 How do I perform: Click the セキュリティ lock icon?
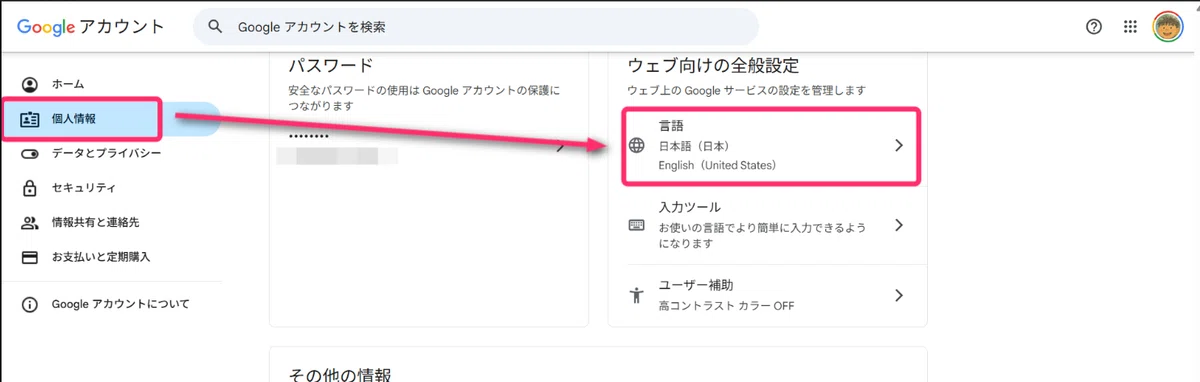point(30,187)
